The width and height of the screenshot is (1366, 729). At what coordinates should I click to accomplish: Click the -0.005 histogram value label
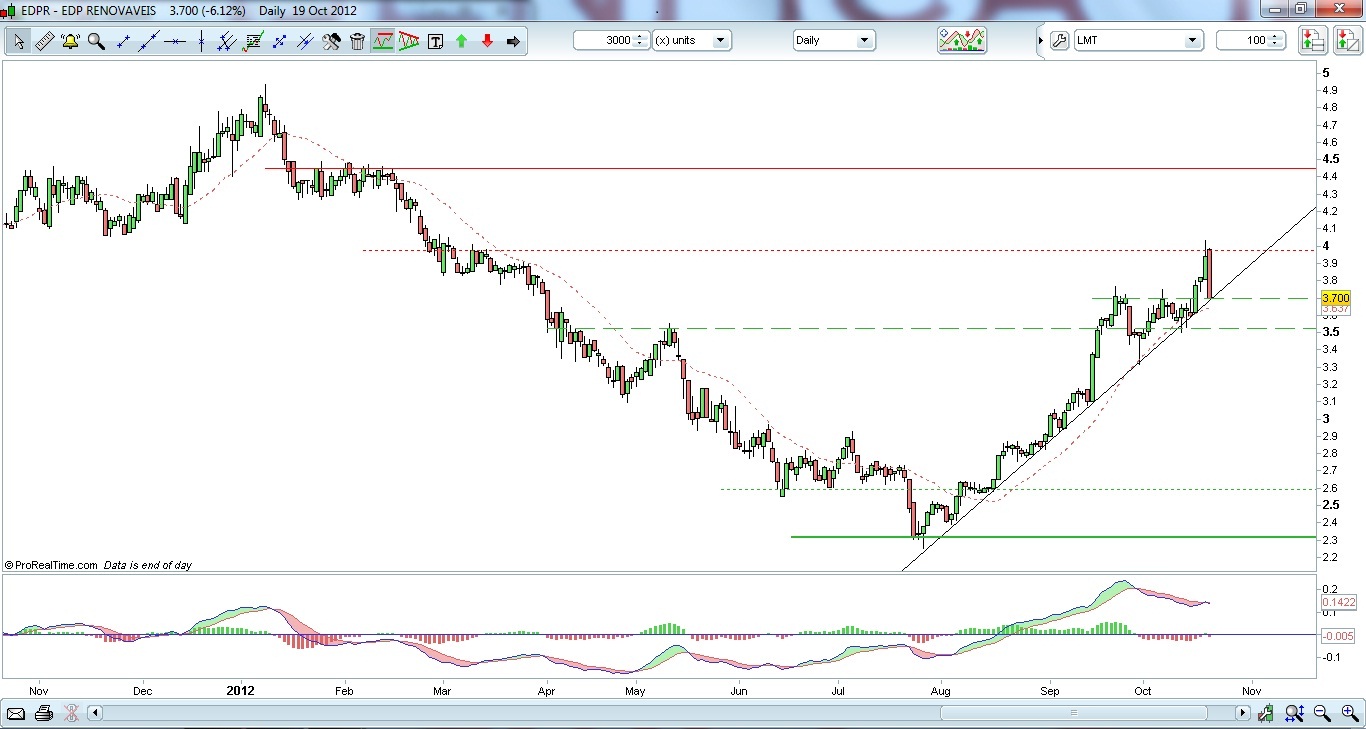tap(1337, 636)
